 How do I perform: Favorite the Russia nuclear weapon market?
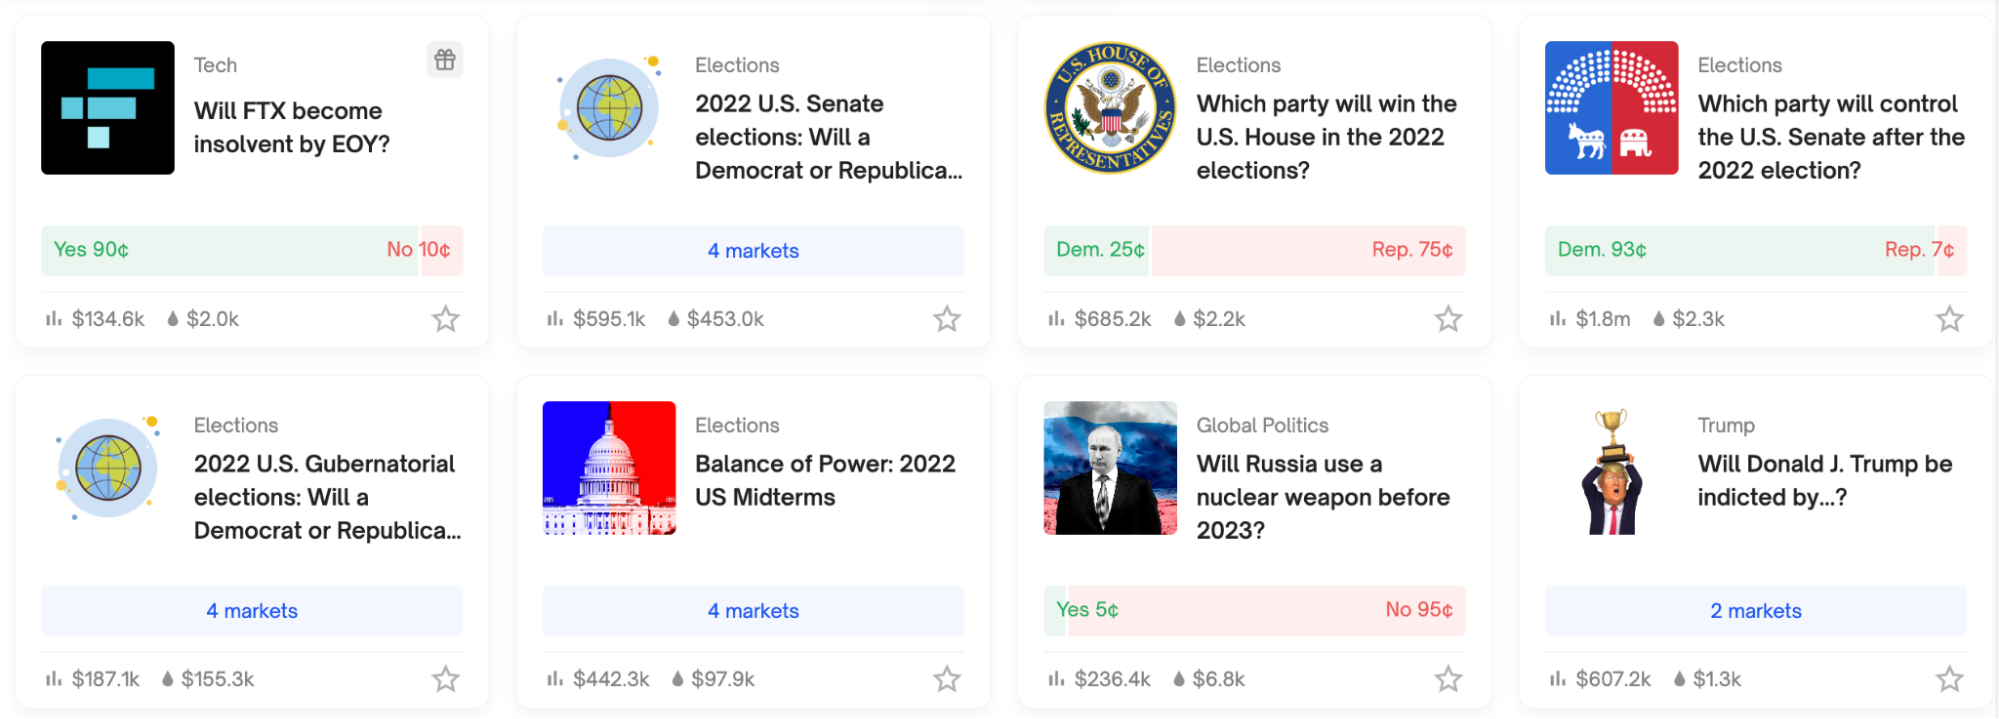1448,679
